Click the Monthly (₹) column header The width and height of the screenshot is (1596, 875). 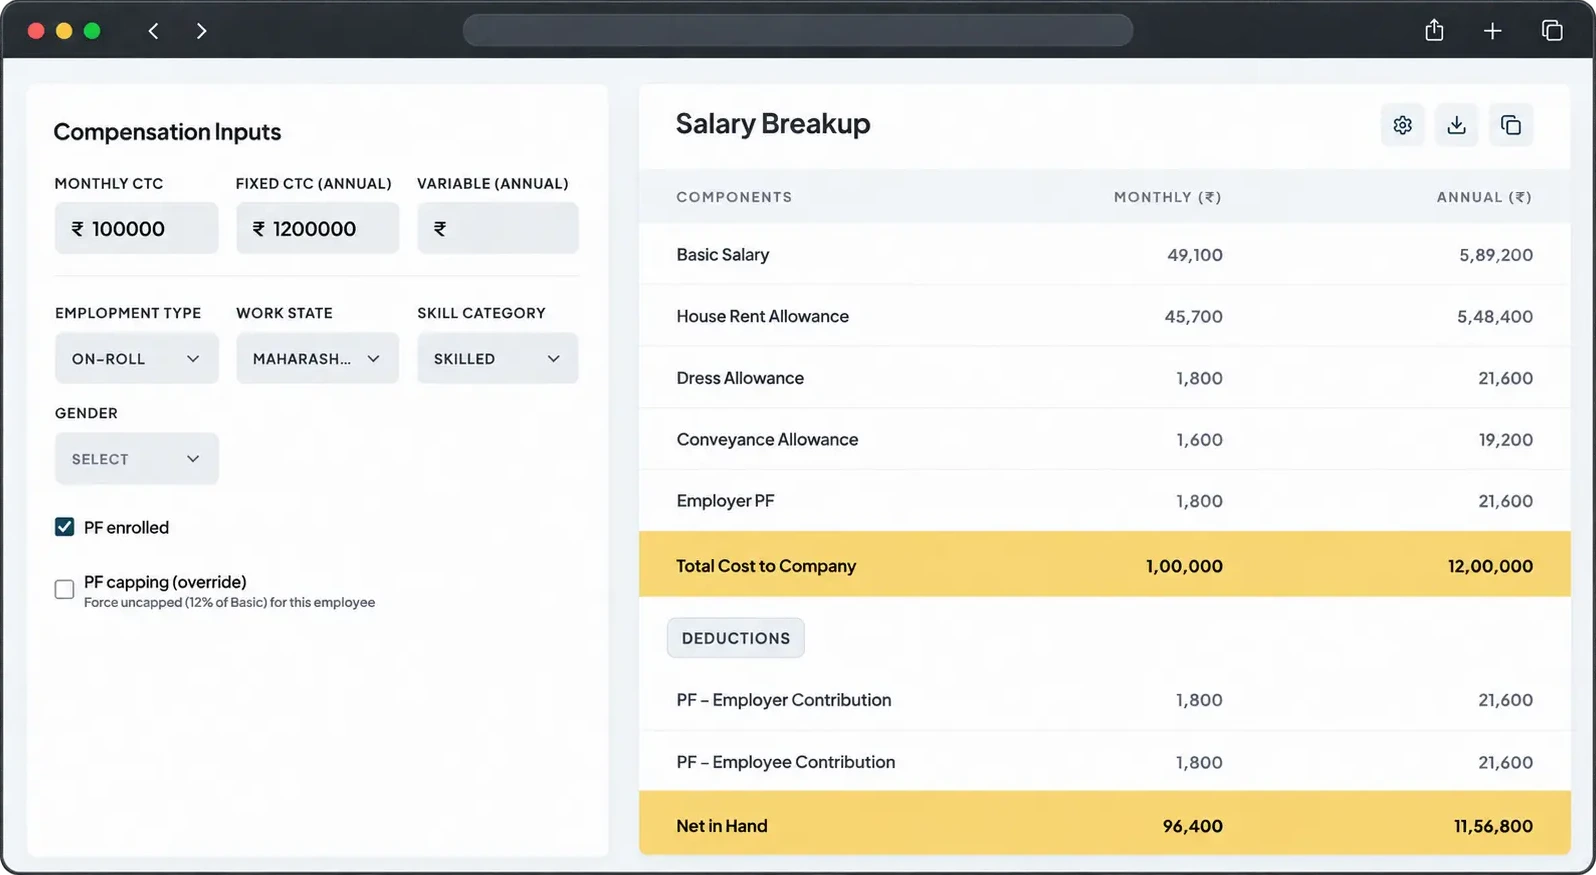pos(1167,197)
